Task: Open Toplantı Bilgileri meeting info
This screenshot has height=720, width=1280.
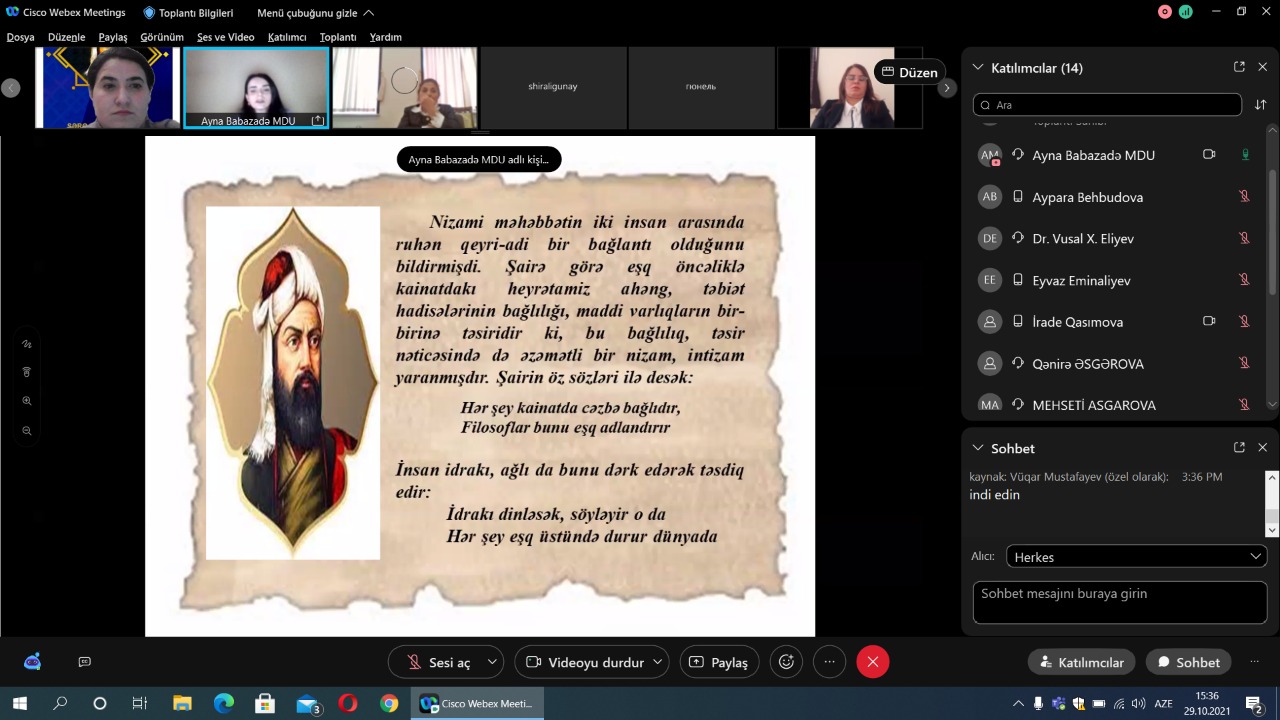Action: click(x=188, y=13)
